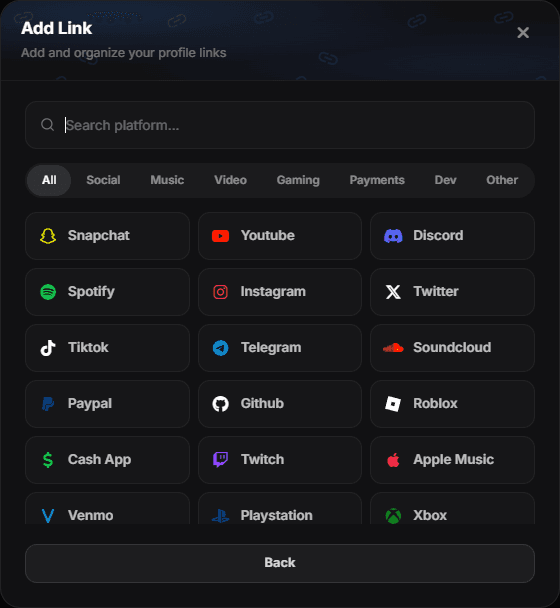The image size is (560, 608).
Task: Click the Roblox square icon
Action: point(393,404)
